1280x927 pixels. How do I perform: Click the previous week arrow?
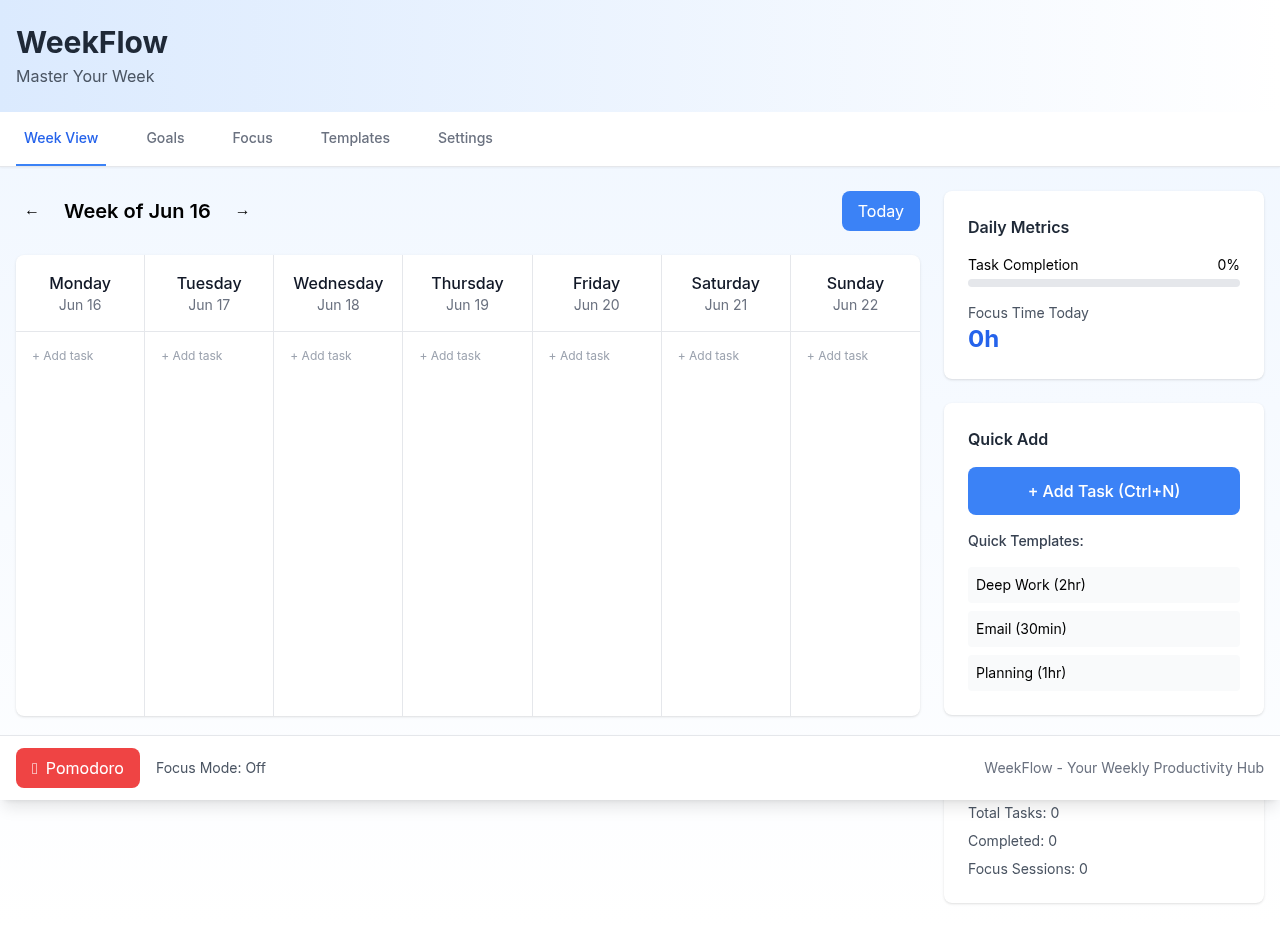point(31,211)
